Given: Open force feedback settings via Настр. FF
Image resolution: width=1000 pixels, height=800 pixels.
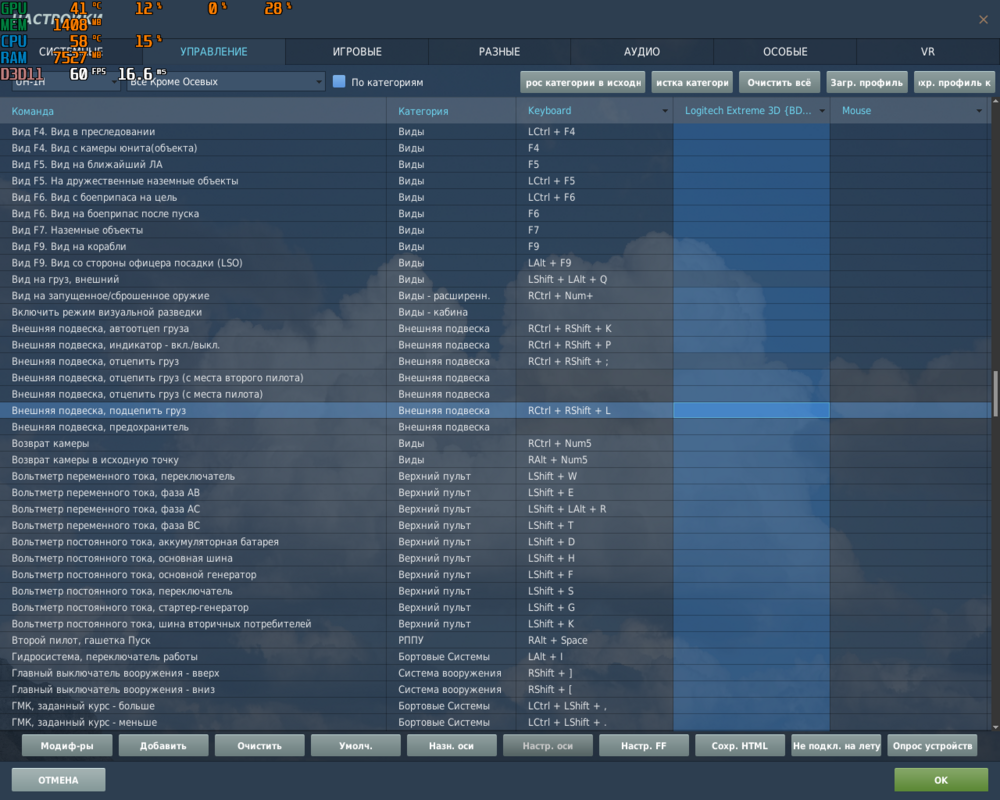Looking at the screenshot, I should tap(644, 745).
